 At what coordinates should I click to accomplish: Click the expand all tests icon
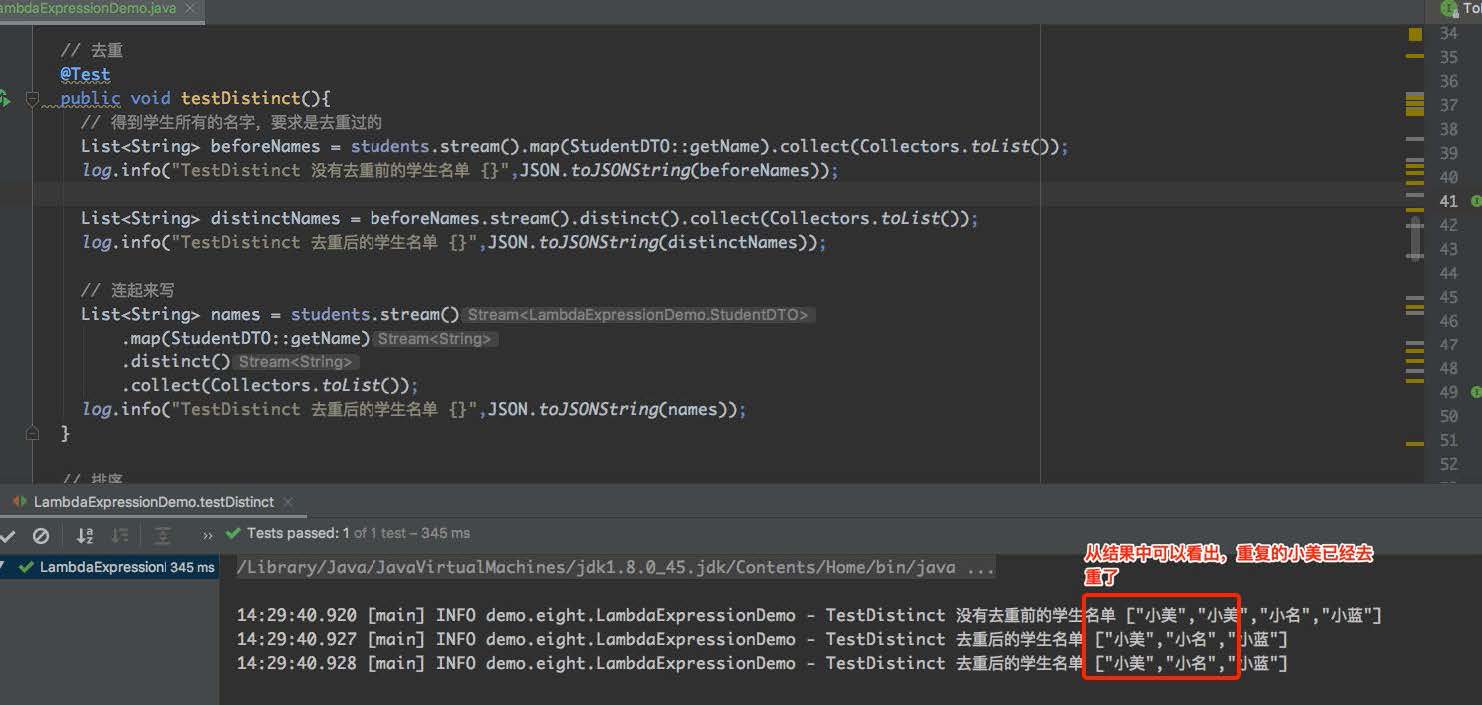click(x=163, y=535)
